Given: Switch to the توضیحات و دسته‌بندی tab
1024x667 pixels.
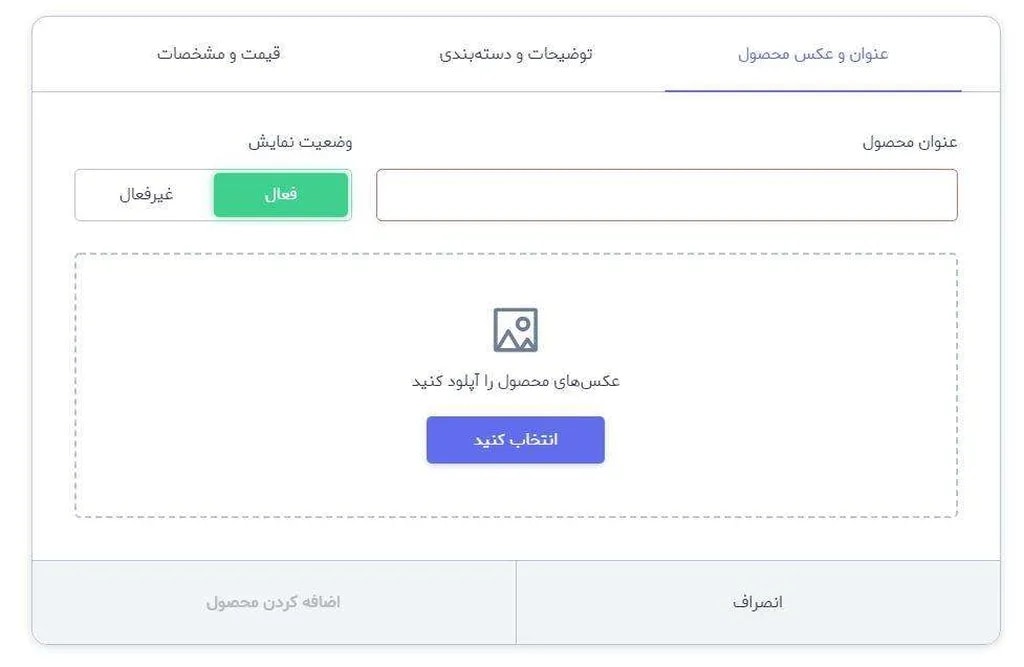Looking at the screenshot, I should [516, 54].
